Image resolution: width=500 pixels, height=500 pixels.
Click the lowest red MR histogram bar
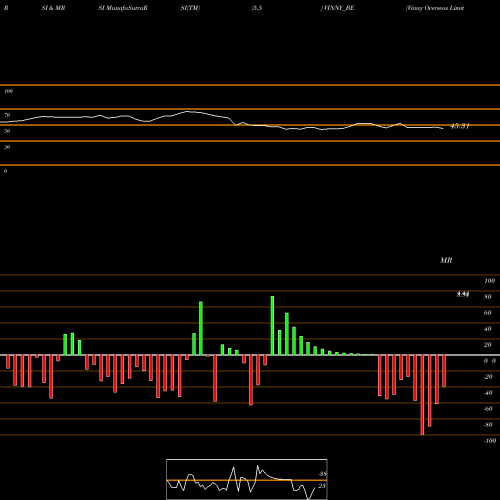click(x=422, y=395)
